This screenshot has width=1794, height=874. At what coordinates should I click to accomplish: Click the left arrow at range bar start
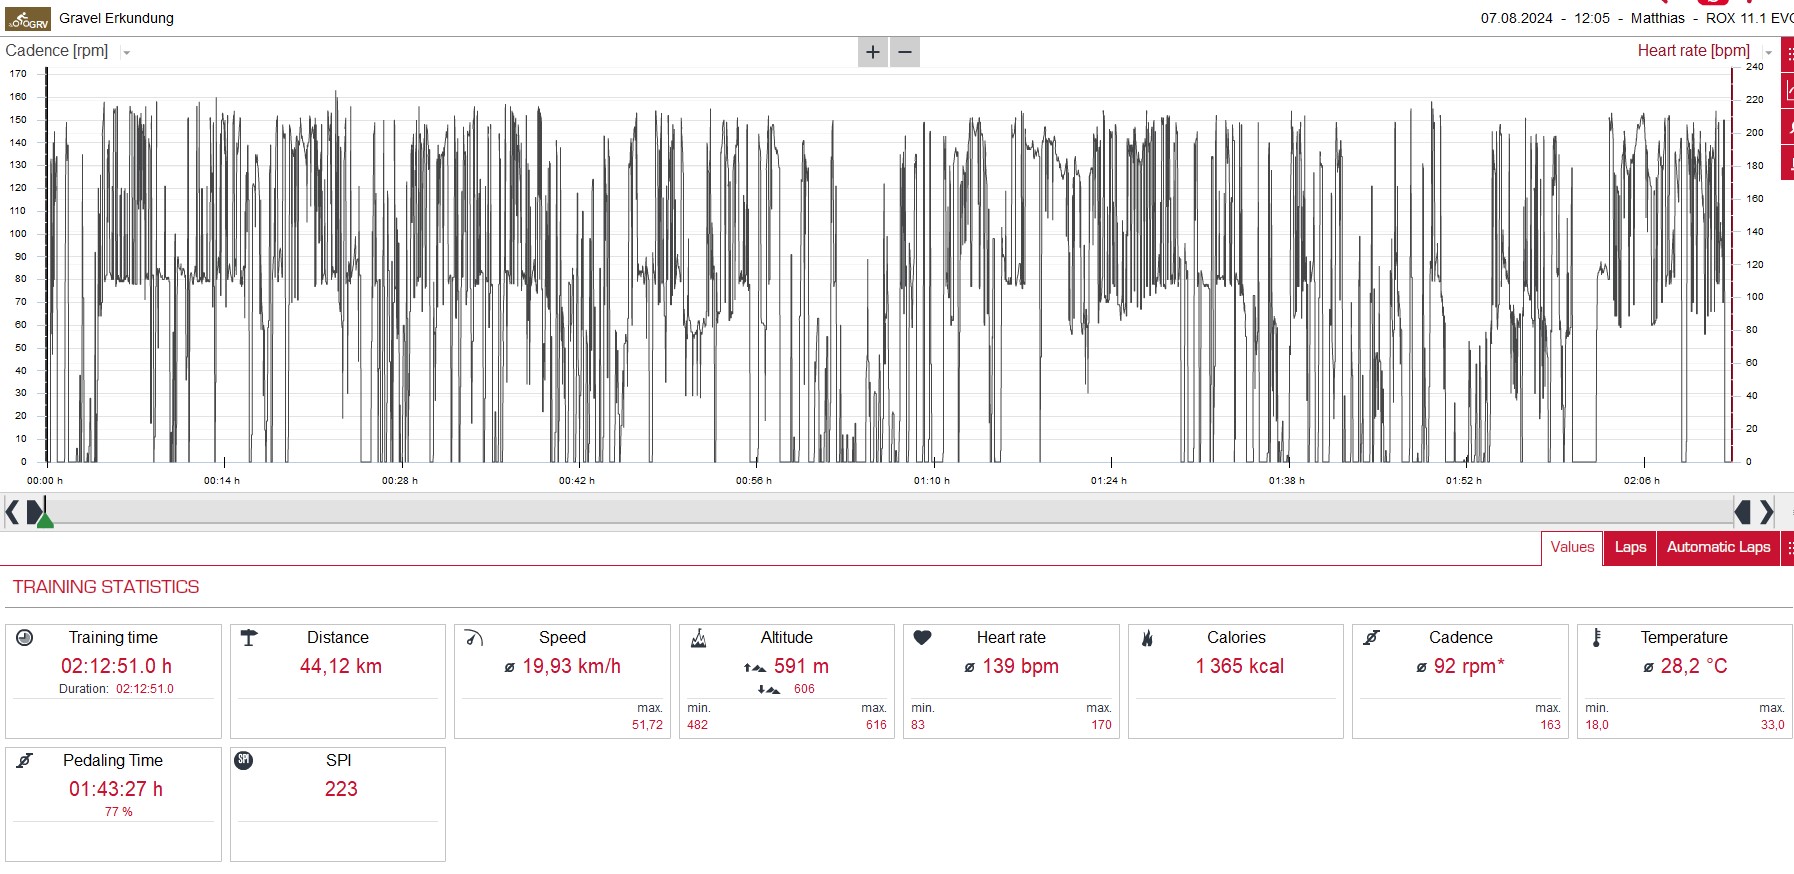point(12,513)
